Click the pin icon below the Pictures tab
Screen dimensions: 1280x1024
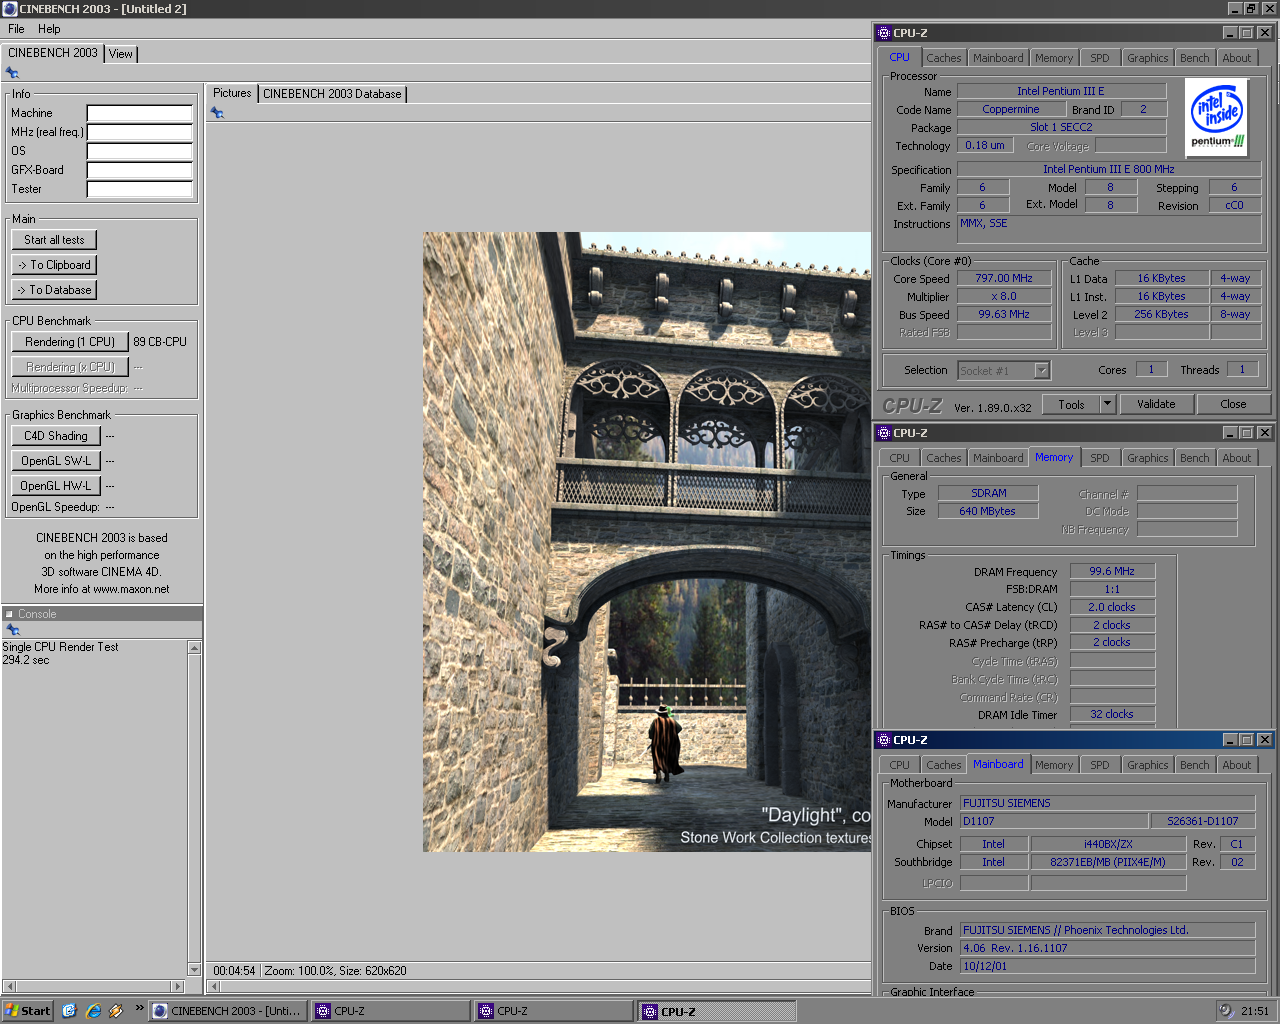coord(217,113)
